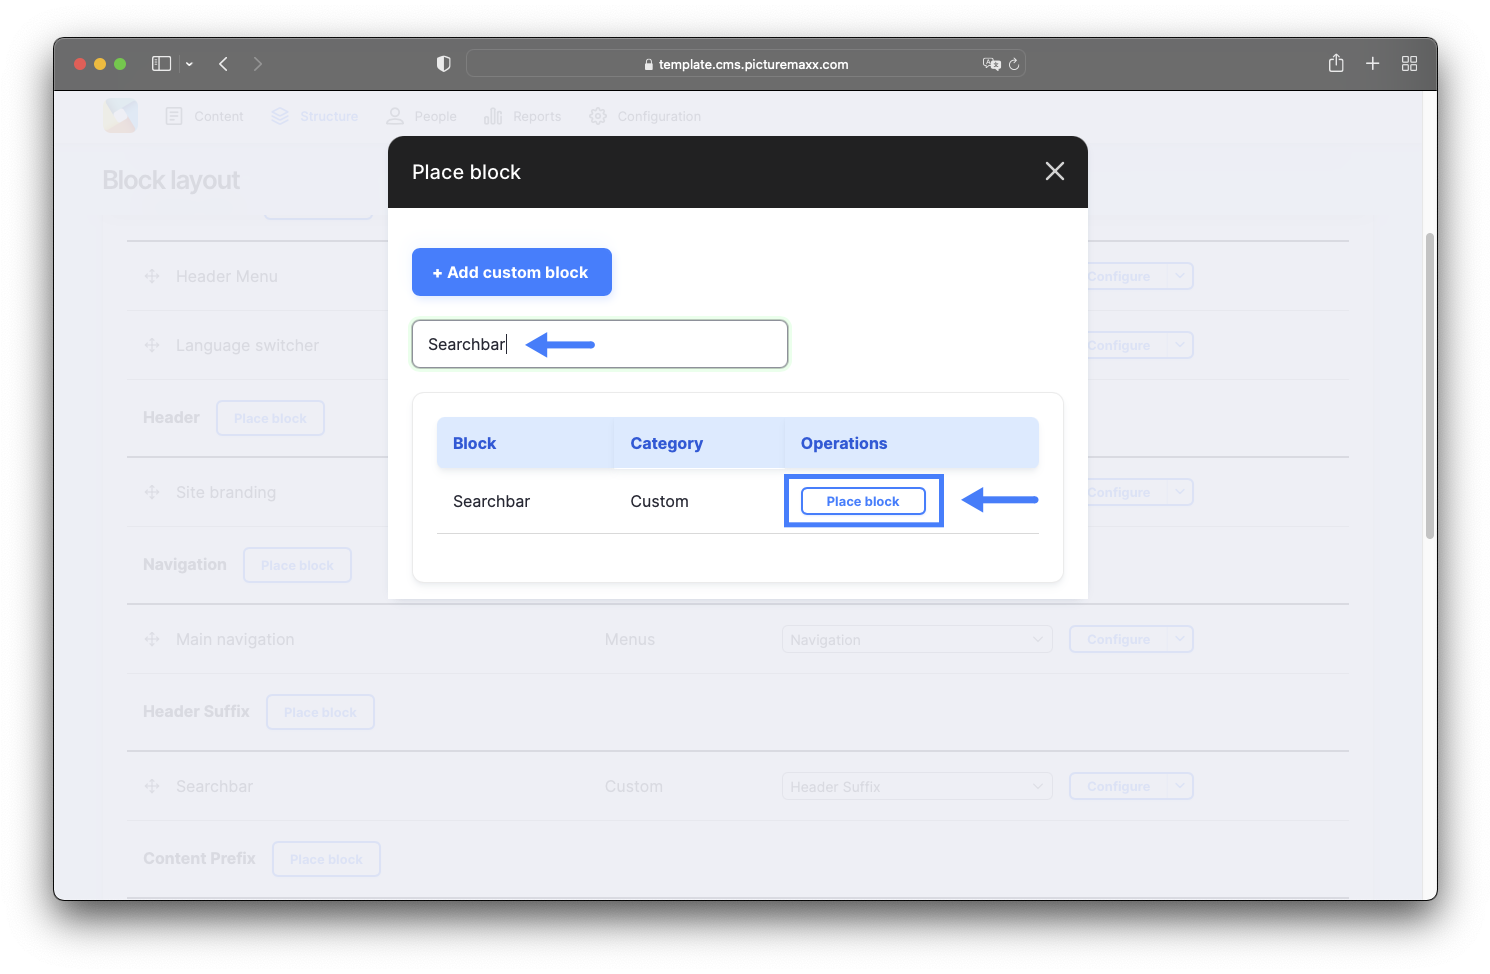Viewport: 1490px width, 974px height.
Task: Grab the Main navigation drag handle
Action: pos(152,639)
